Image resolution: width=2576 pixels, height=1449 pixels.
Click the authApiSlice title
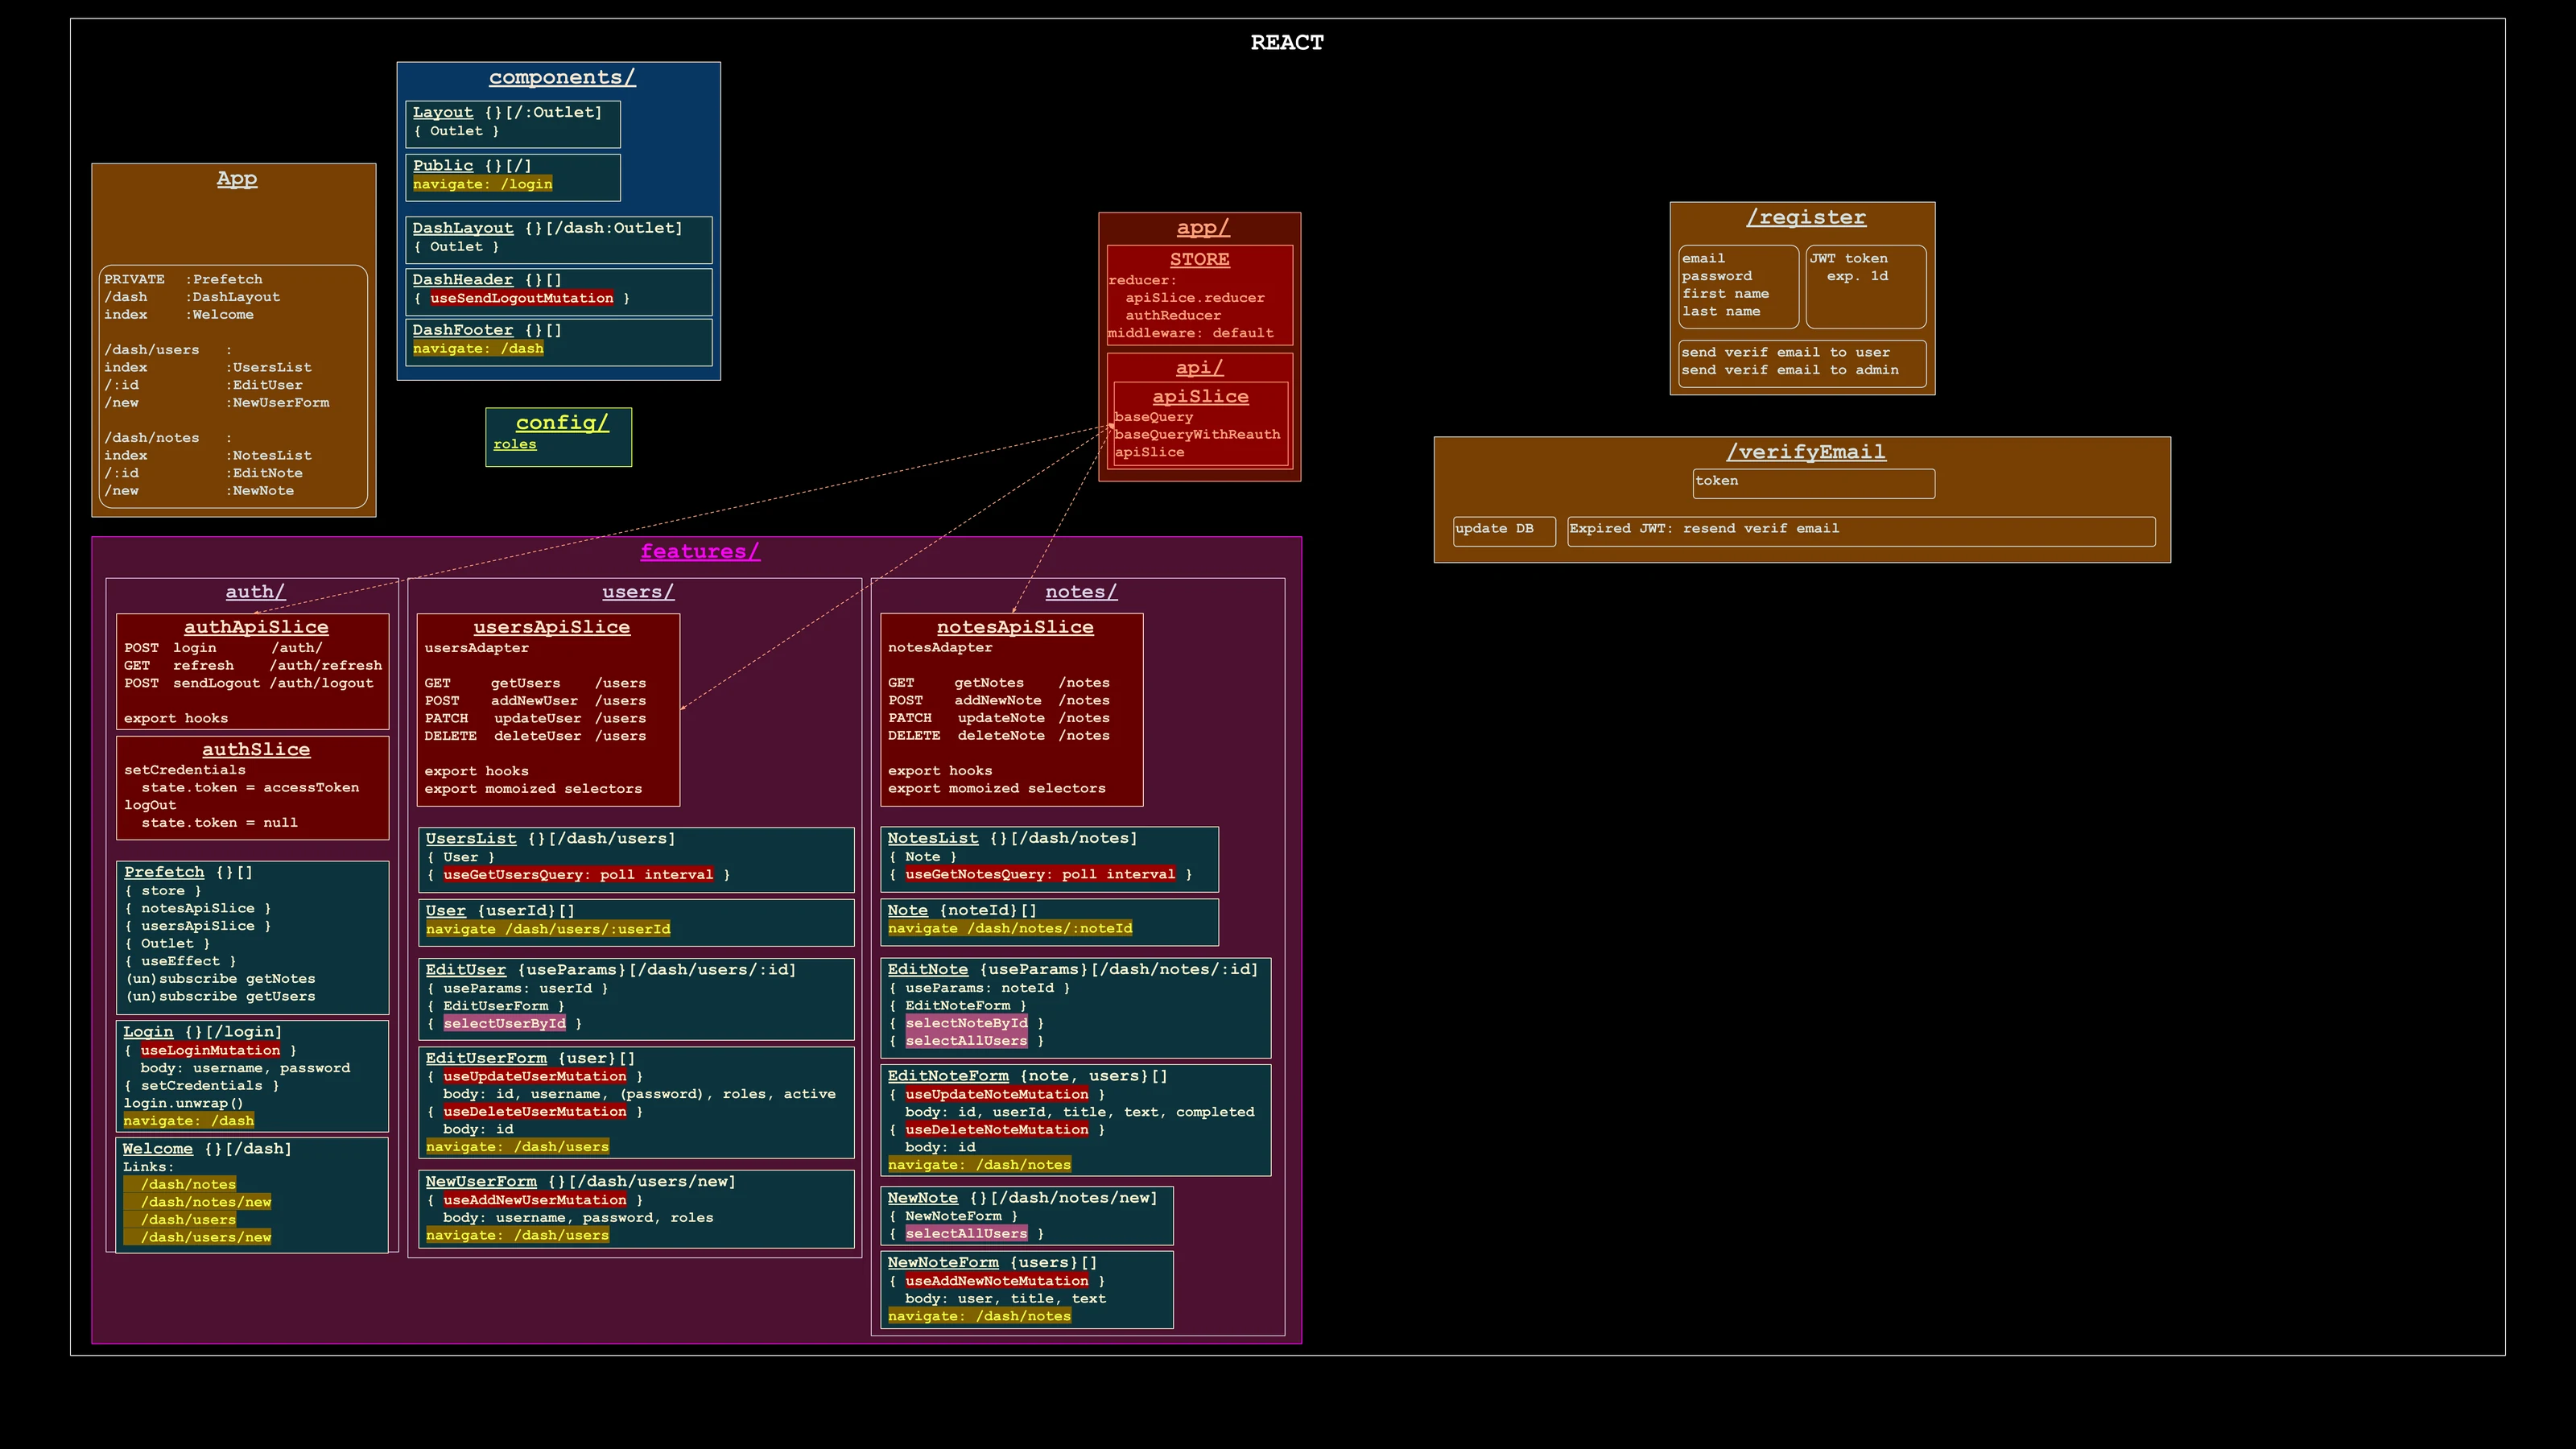pyautogui.click(x=256, y=627)
